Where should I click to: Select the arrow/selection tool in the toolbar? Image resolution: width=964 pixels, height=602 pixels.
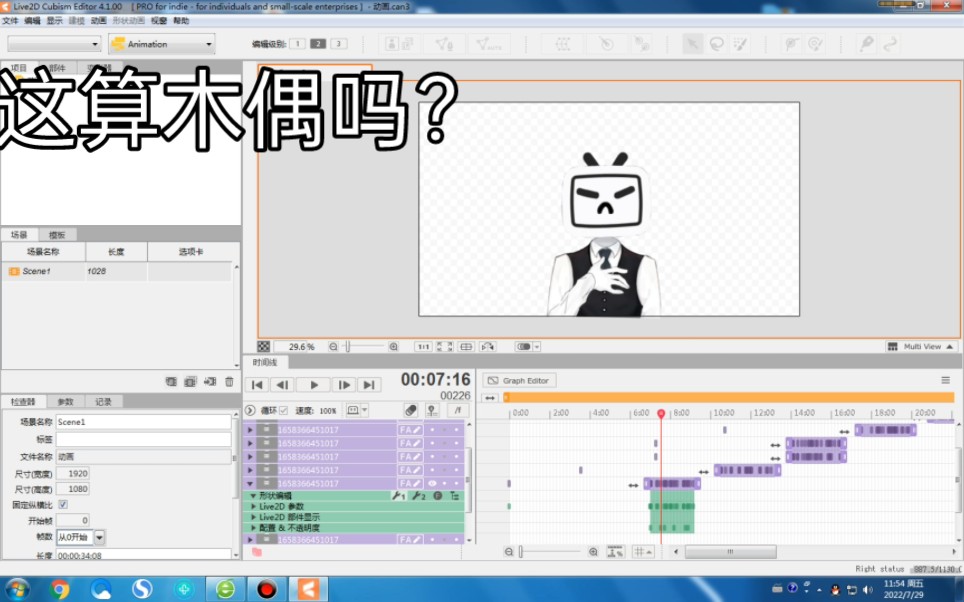click(x=691, y=44)
